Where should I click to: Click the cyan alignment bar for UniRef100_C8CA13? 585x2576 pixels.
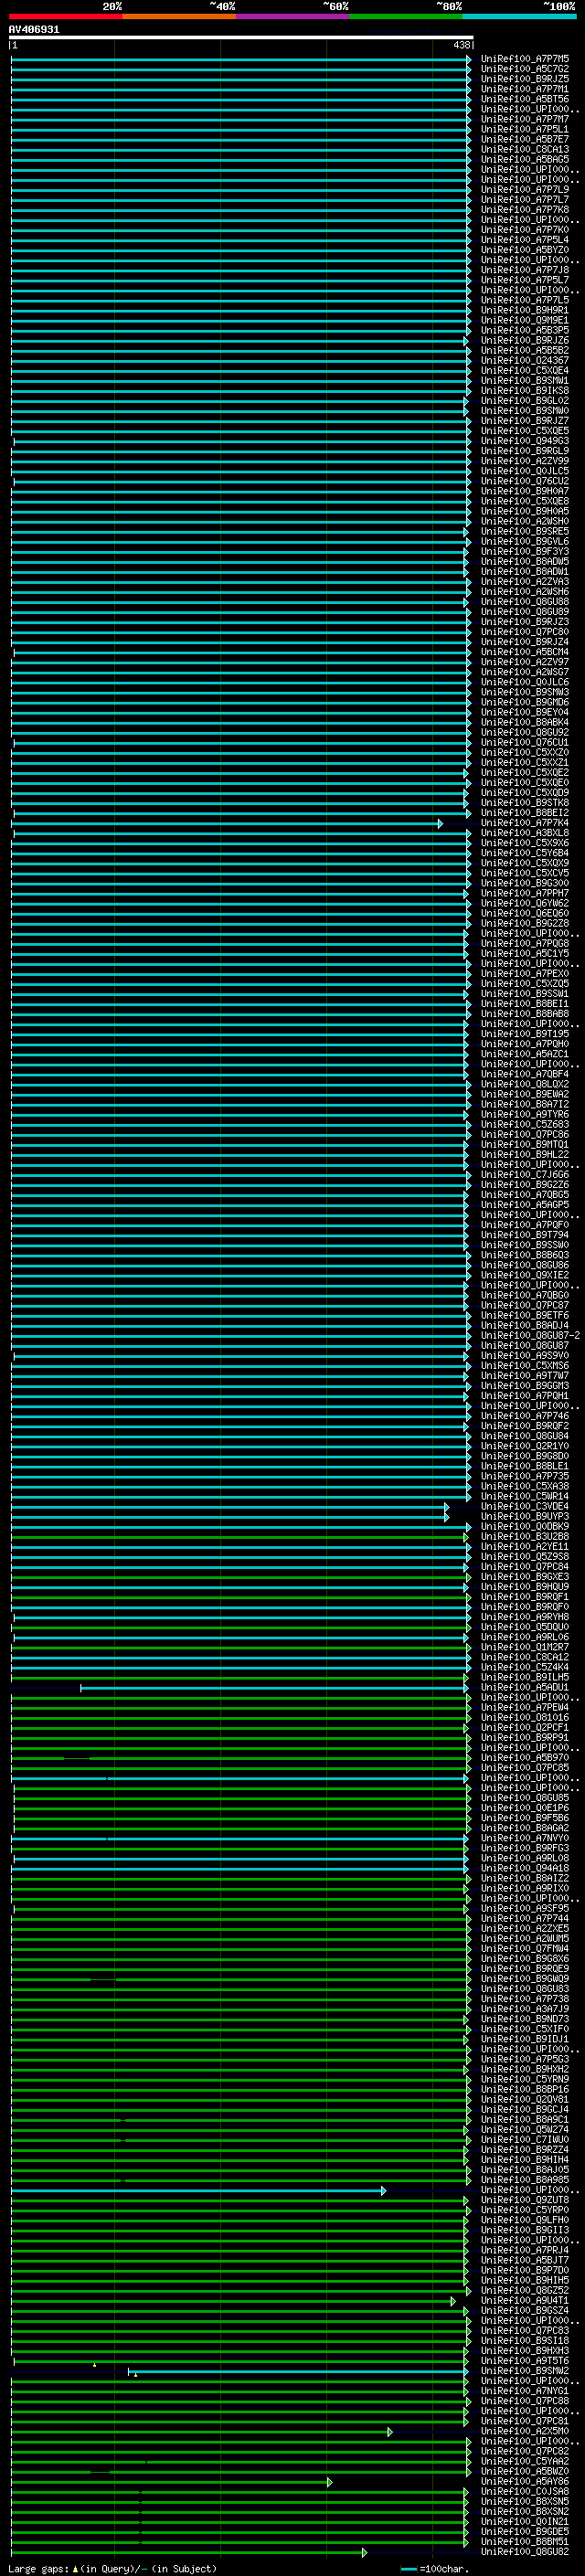[x=240, y=150]
